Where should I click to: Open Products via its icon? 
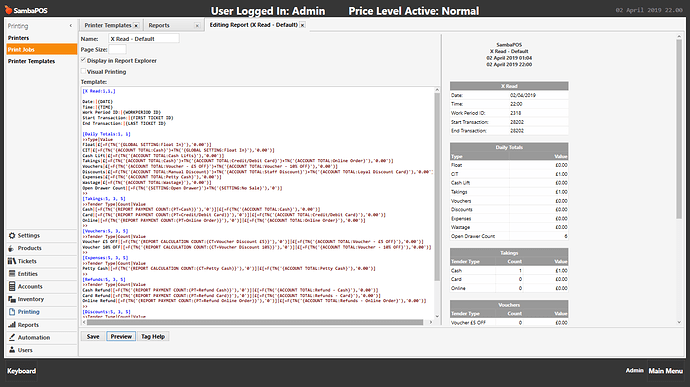[x=12, y=248]
